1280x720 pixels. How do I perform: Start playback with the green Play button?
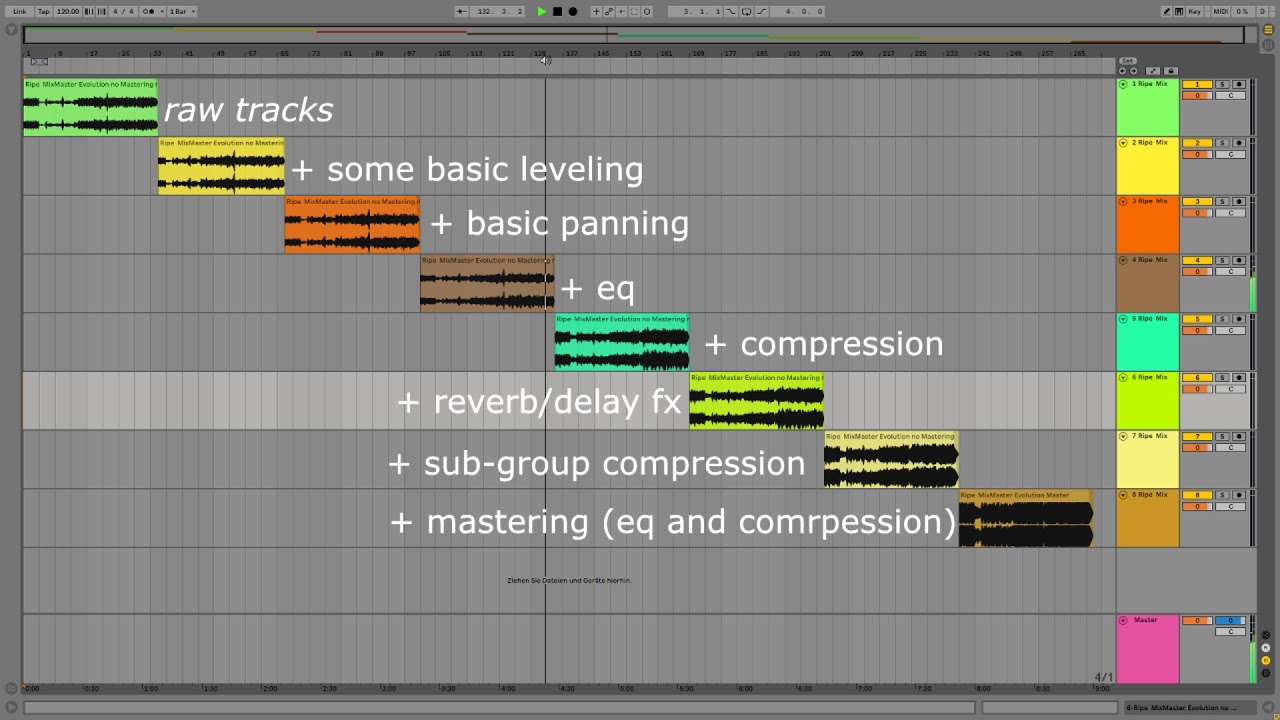click(541, 12)
